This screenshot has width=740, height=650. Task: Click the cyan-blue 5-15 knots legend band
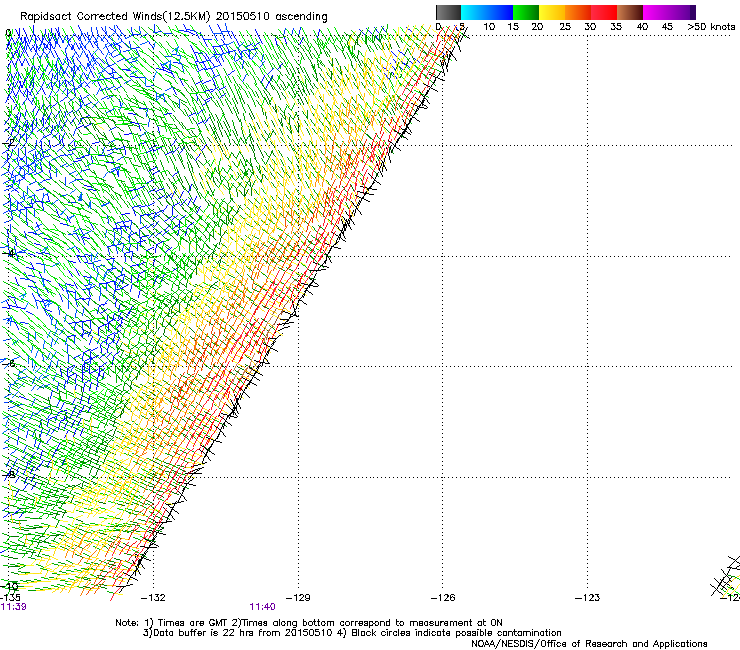tap(487, 12)
